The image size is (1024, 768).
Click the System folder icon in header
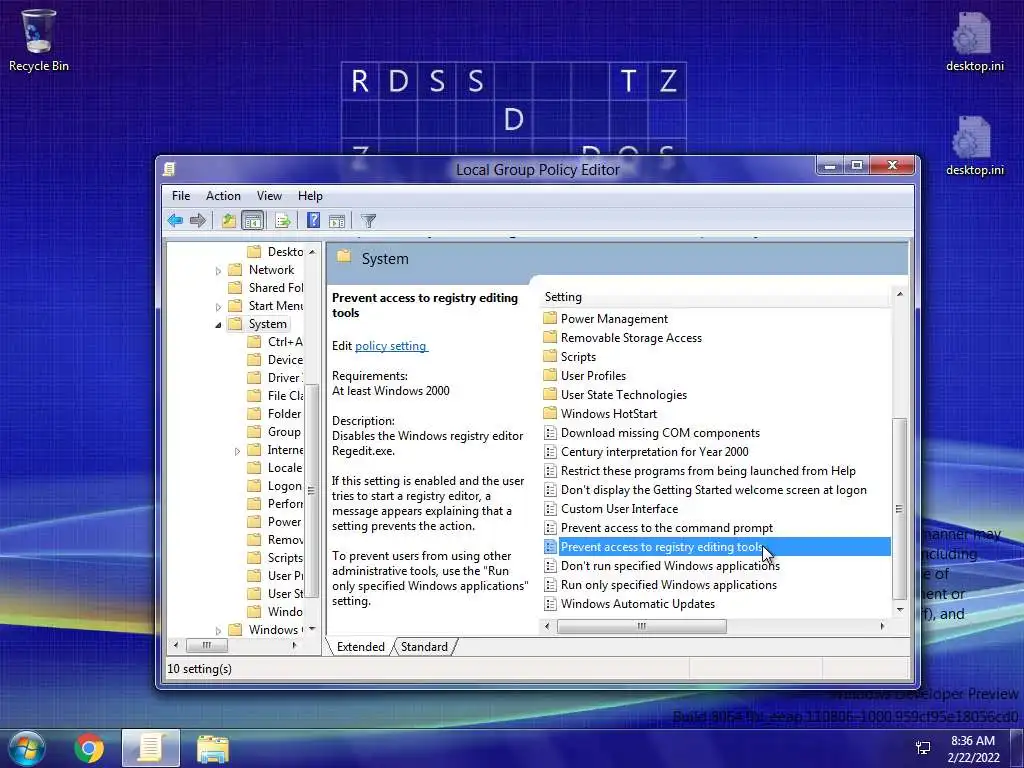(344, 257)
